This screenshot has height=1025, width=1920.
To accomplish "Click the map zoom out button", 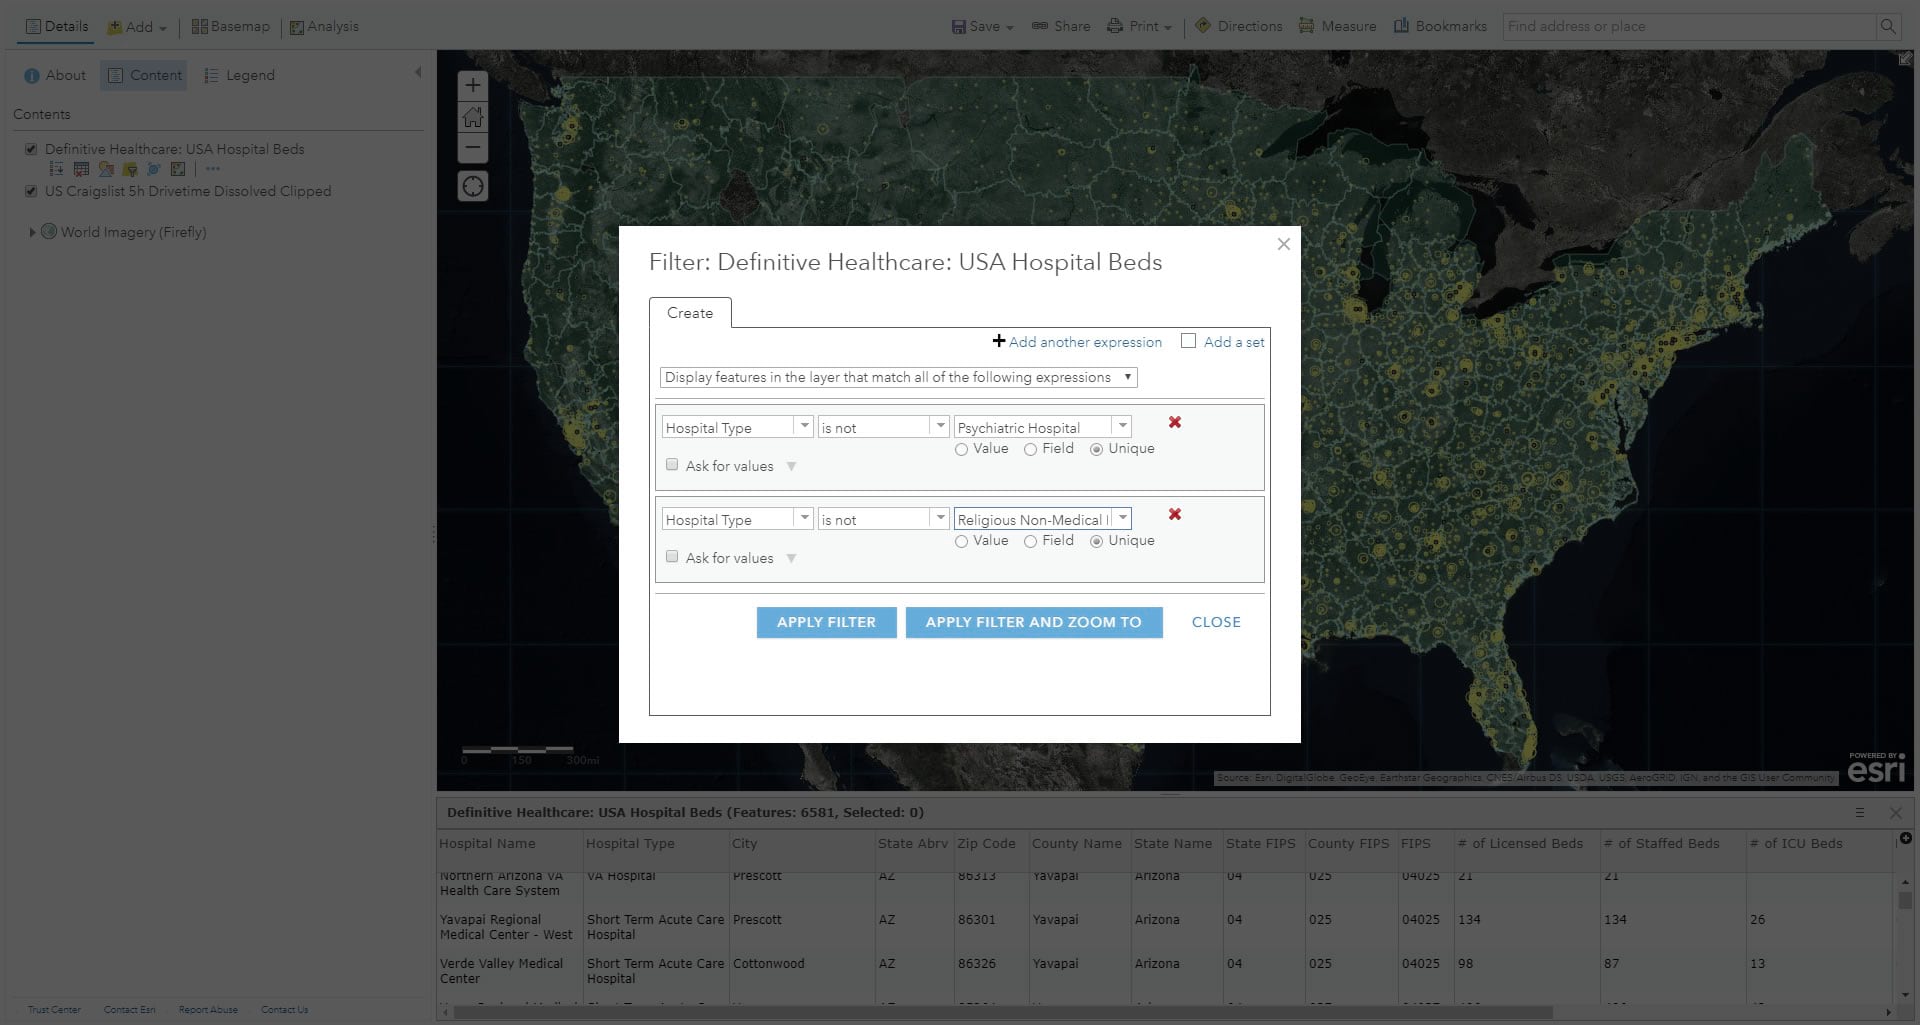I will click(473, 148).
